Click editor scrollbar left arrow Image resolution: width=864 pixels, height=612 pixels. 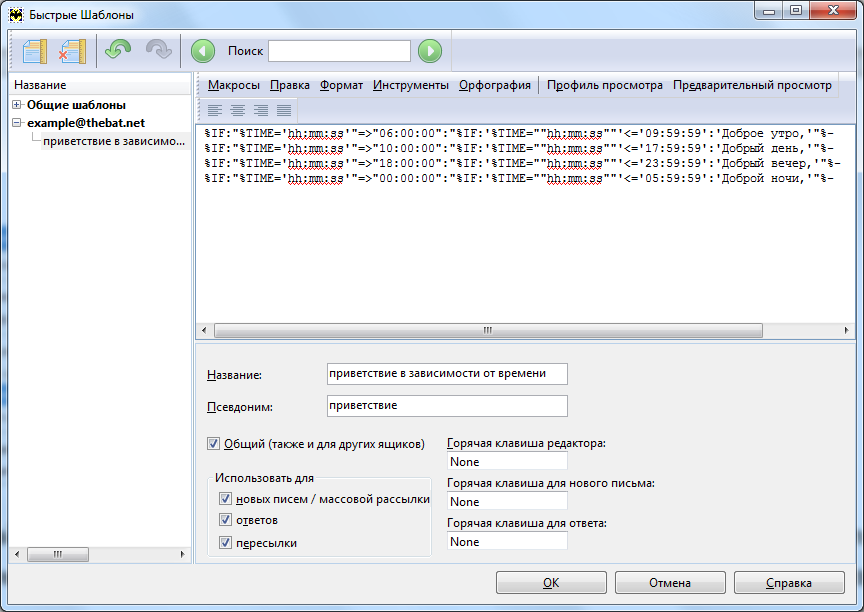tap(204, 331)
